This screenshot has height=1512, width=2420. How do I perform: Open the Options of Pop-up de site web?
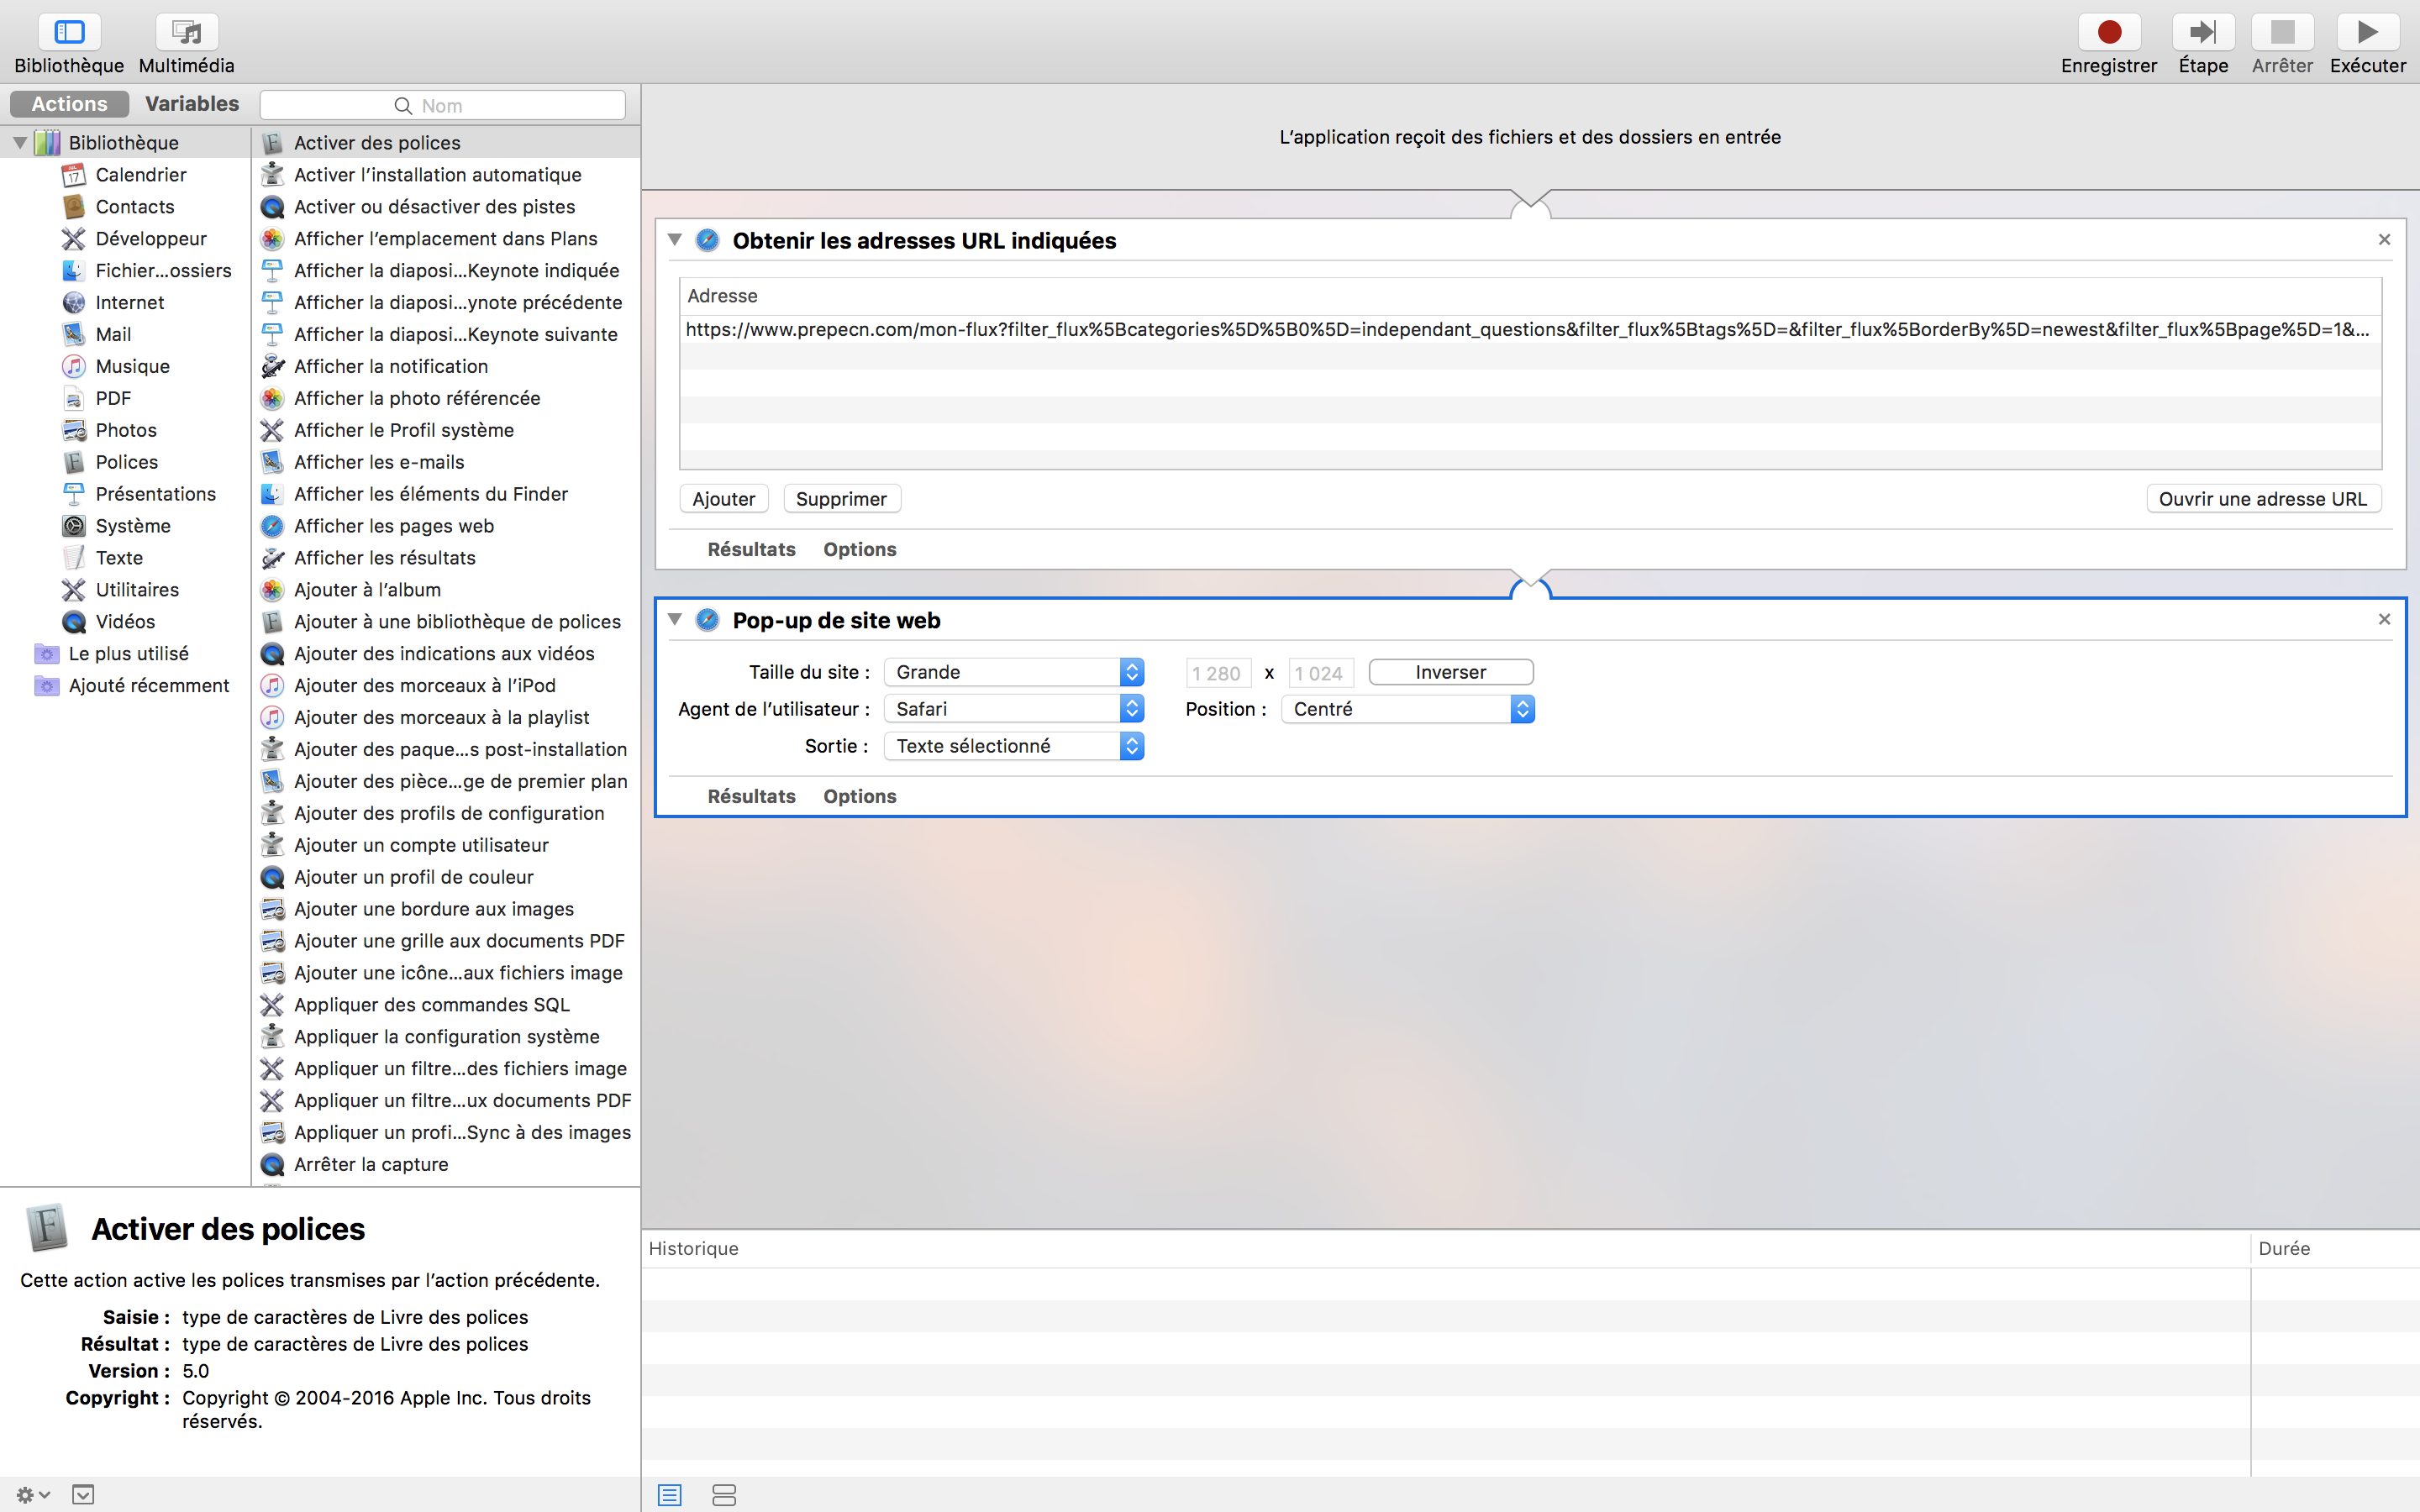click(x=859, y=796)
